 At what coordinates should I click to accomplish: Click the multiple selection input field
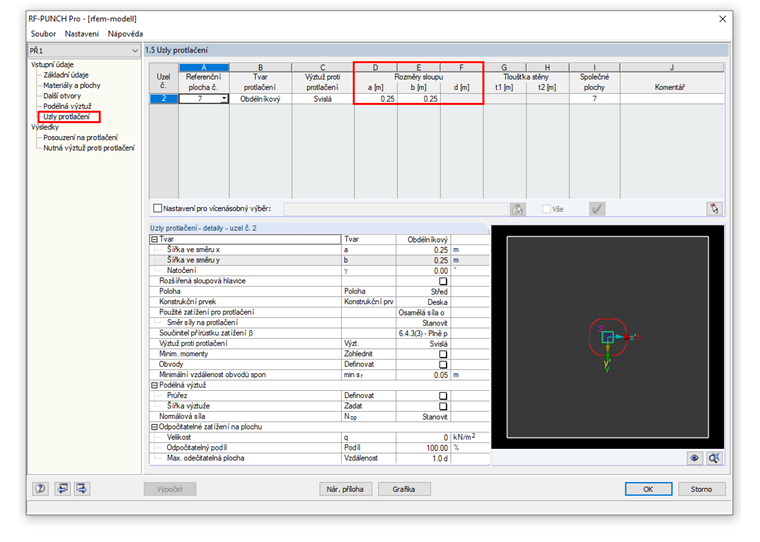tap(396, 209)
